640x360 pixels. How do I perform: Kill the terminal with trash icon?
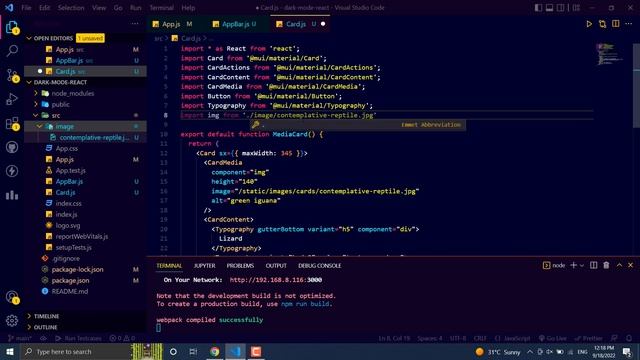(606, 265)
